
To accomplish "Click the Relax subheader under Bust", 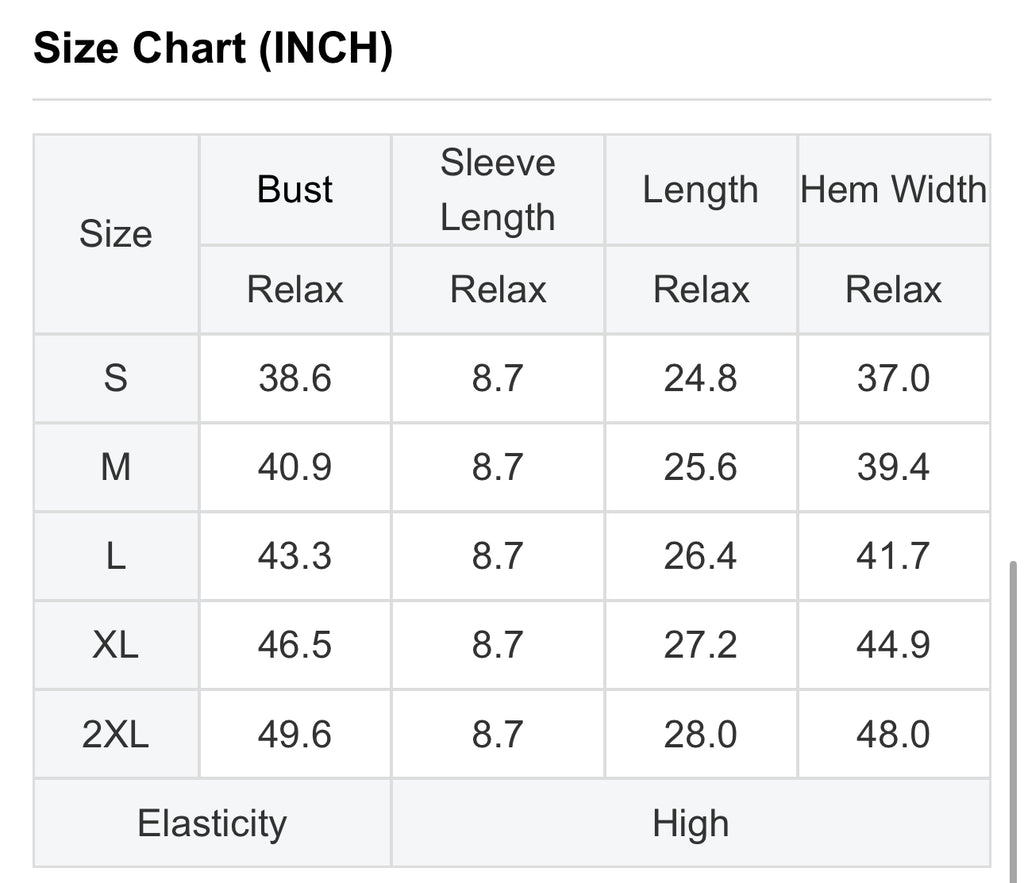I will 295,289.
